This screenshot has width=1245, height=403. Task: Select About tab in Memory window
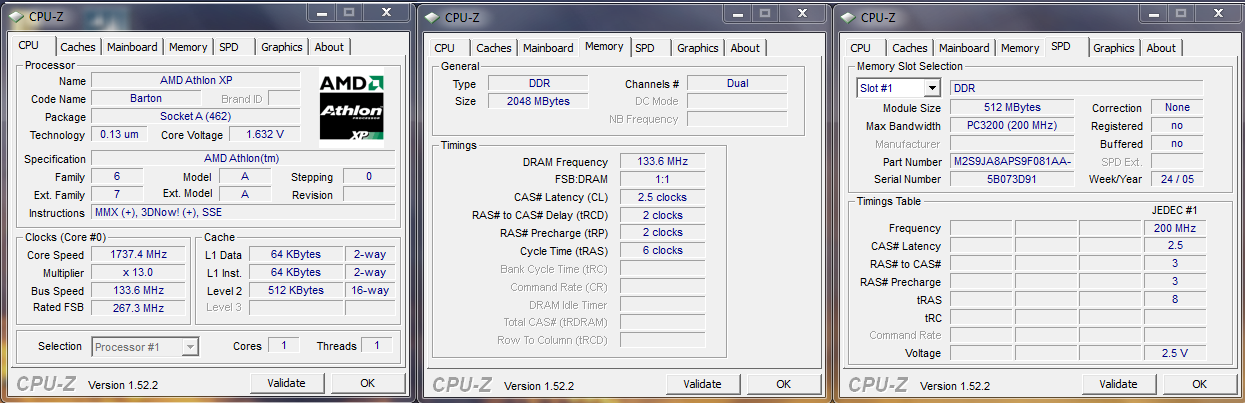point(745,48)
